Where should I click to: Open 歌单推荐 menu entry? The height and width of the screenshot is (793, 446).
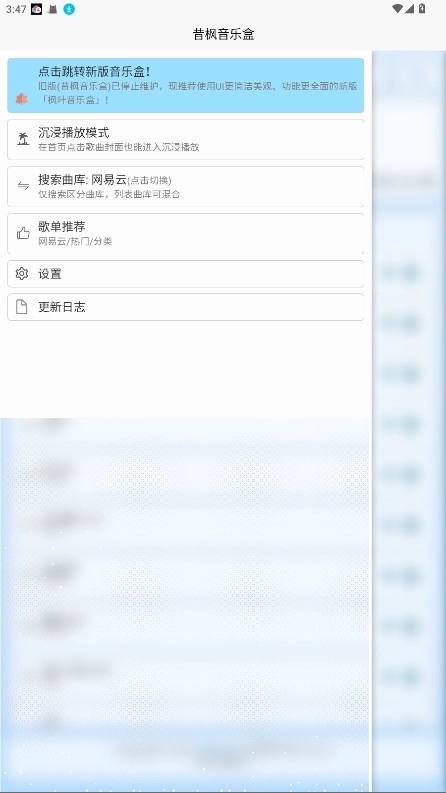pyautogui.click(x=186, y=234)
